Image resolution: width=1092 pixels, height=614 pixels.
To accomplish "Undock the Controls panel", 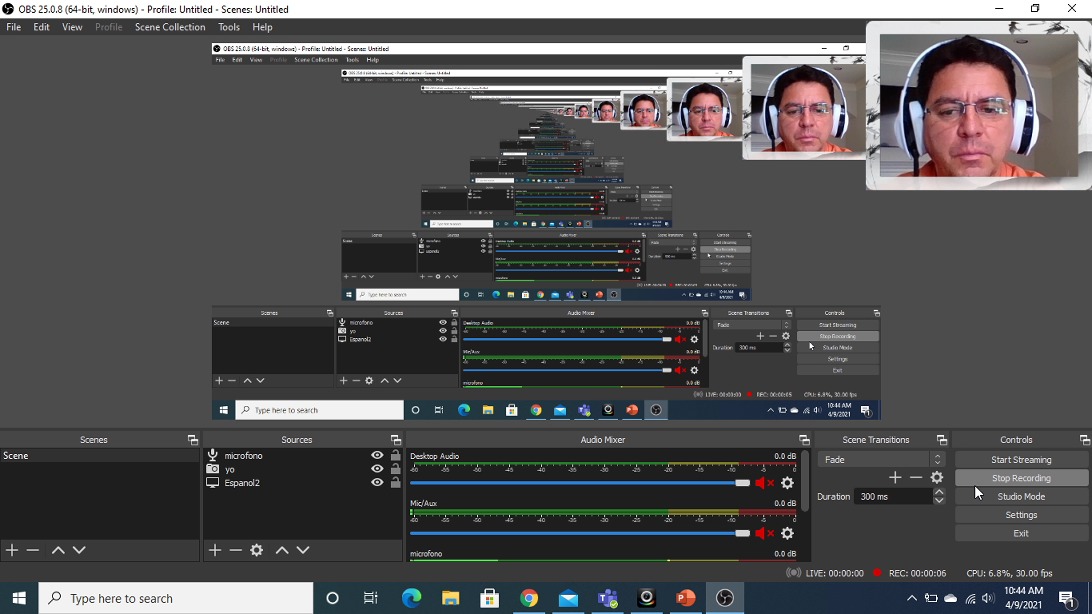I will pos(1084,440).
